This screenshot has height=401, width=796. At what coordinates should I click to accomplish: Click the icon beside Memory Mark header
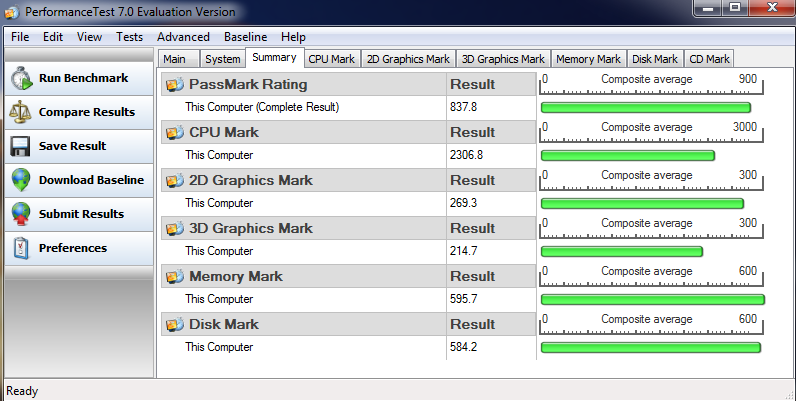175,276
